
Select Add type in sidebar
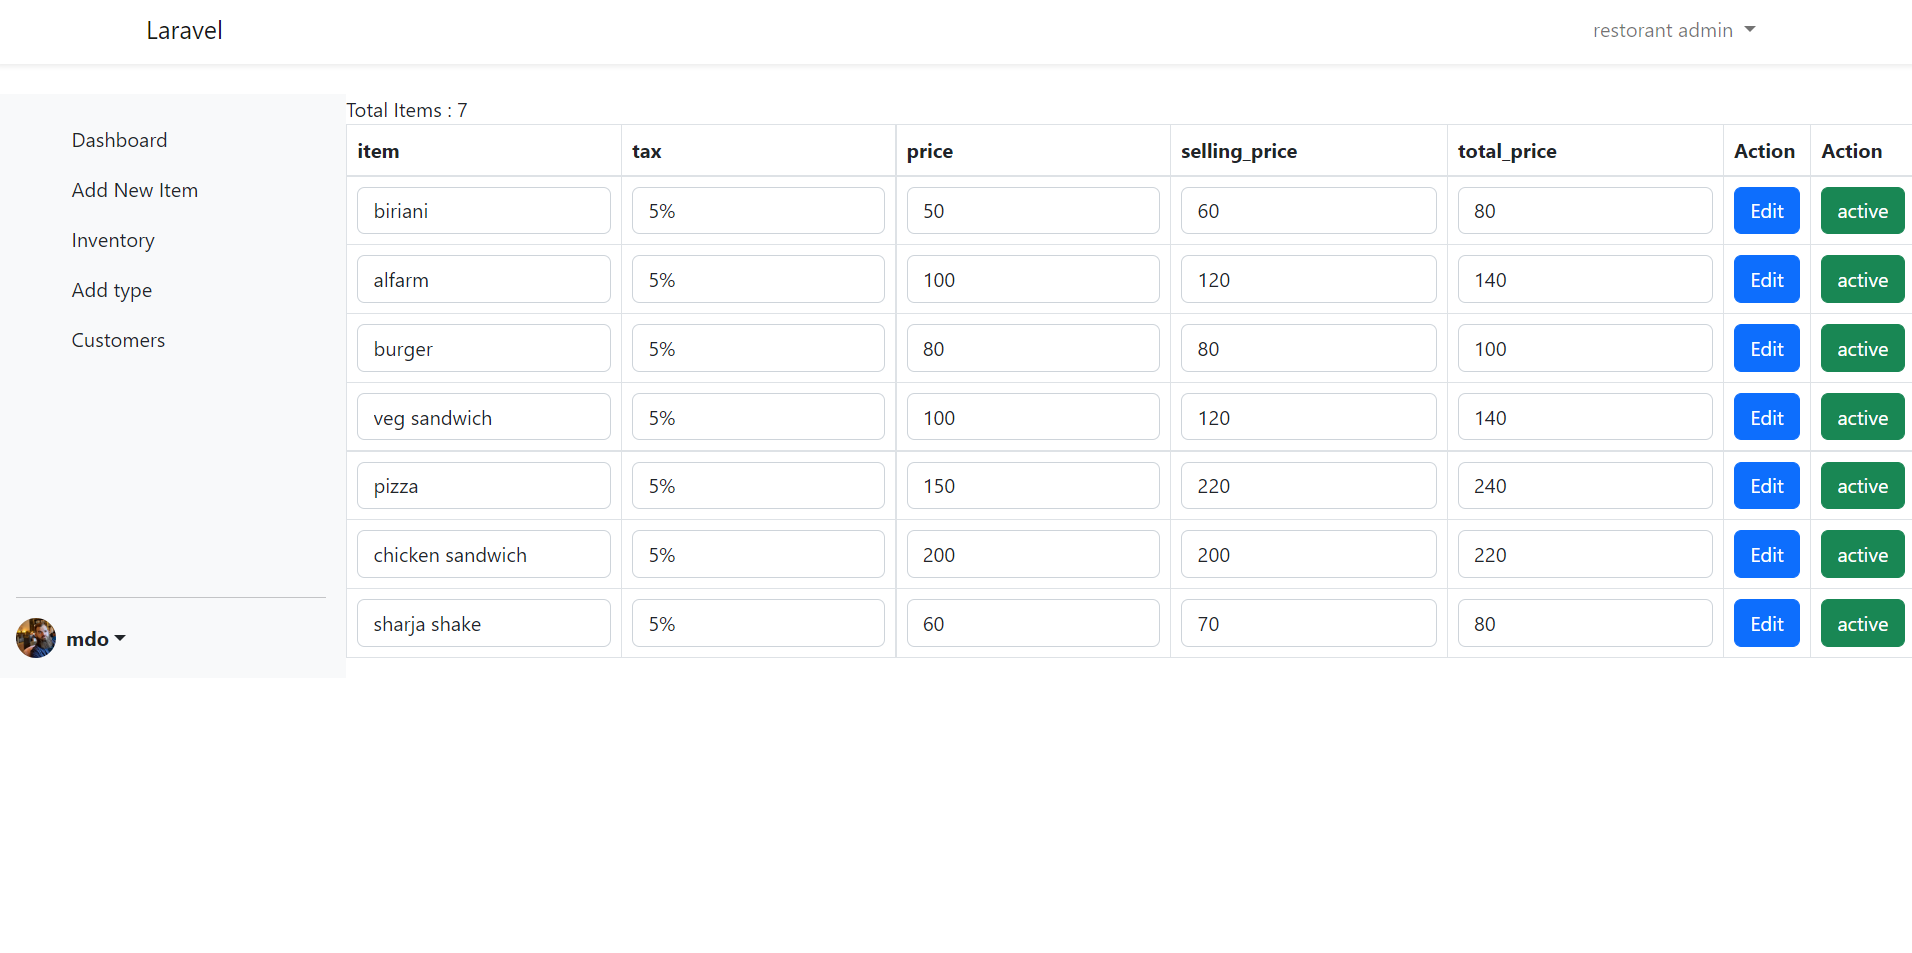pyautogui.click(x=112, y=290)
